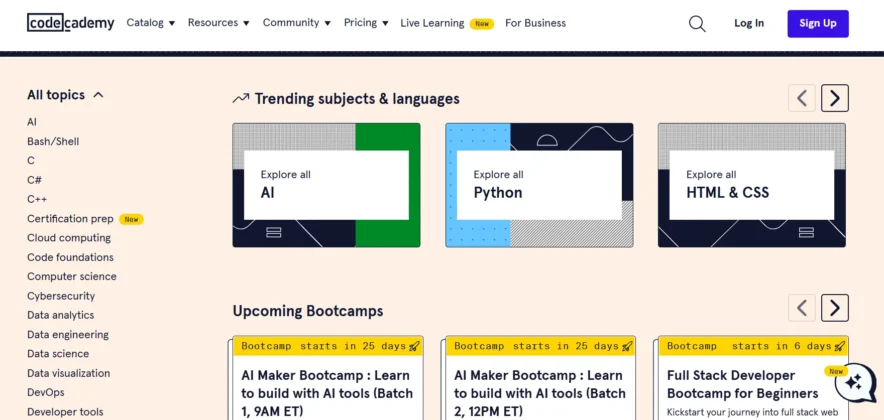Click the Log In link
Screen dimensions: 884x420
tap(749, 23)
